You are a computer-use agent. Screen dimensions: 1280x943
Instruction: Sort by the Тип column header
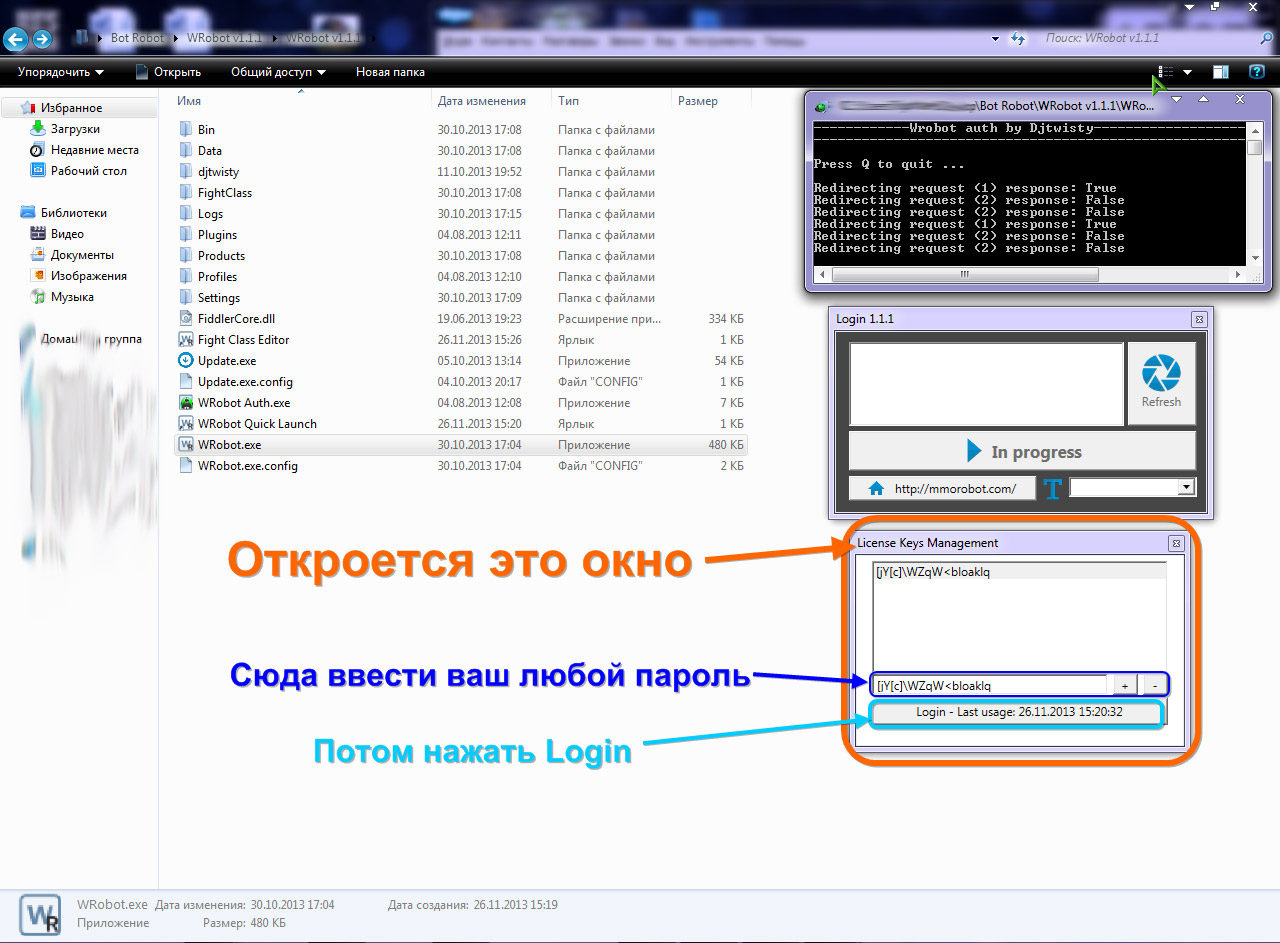[x=568, y=101]
